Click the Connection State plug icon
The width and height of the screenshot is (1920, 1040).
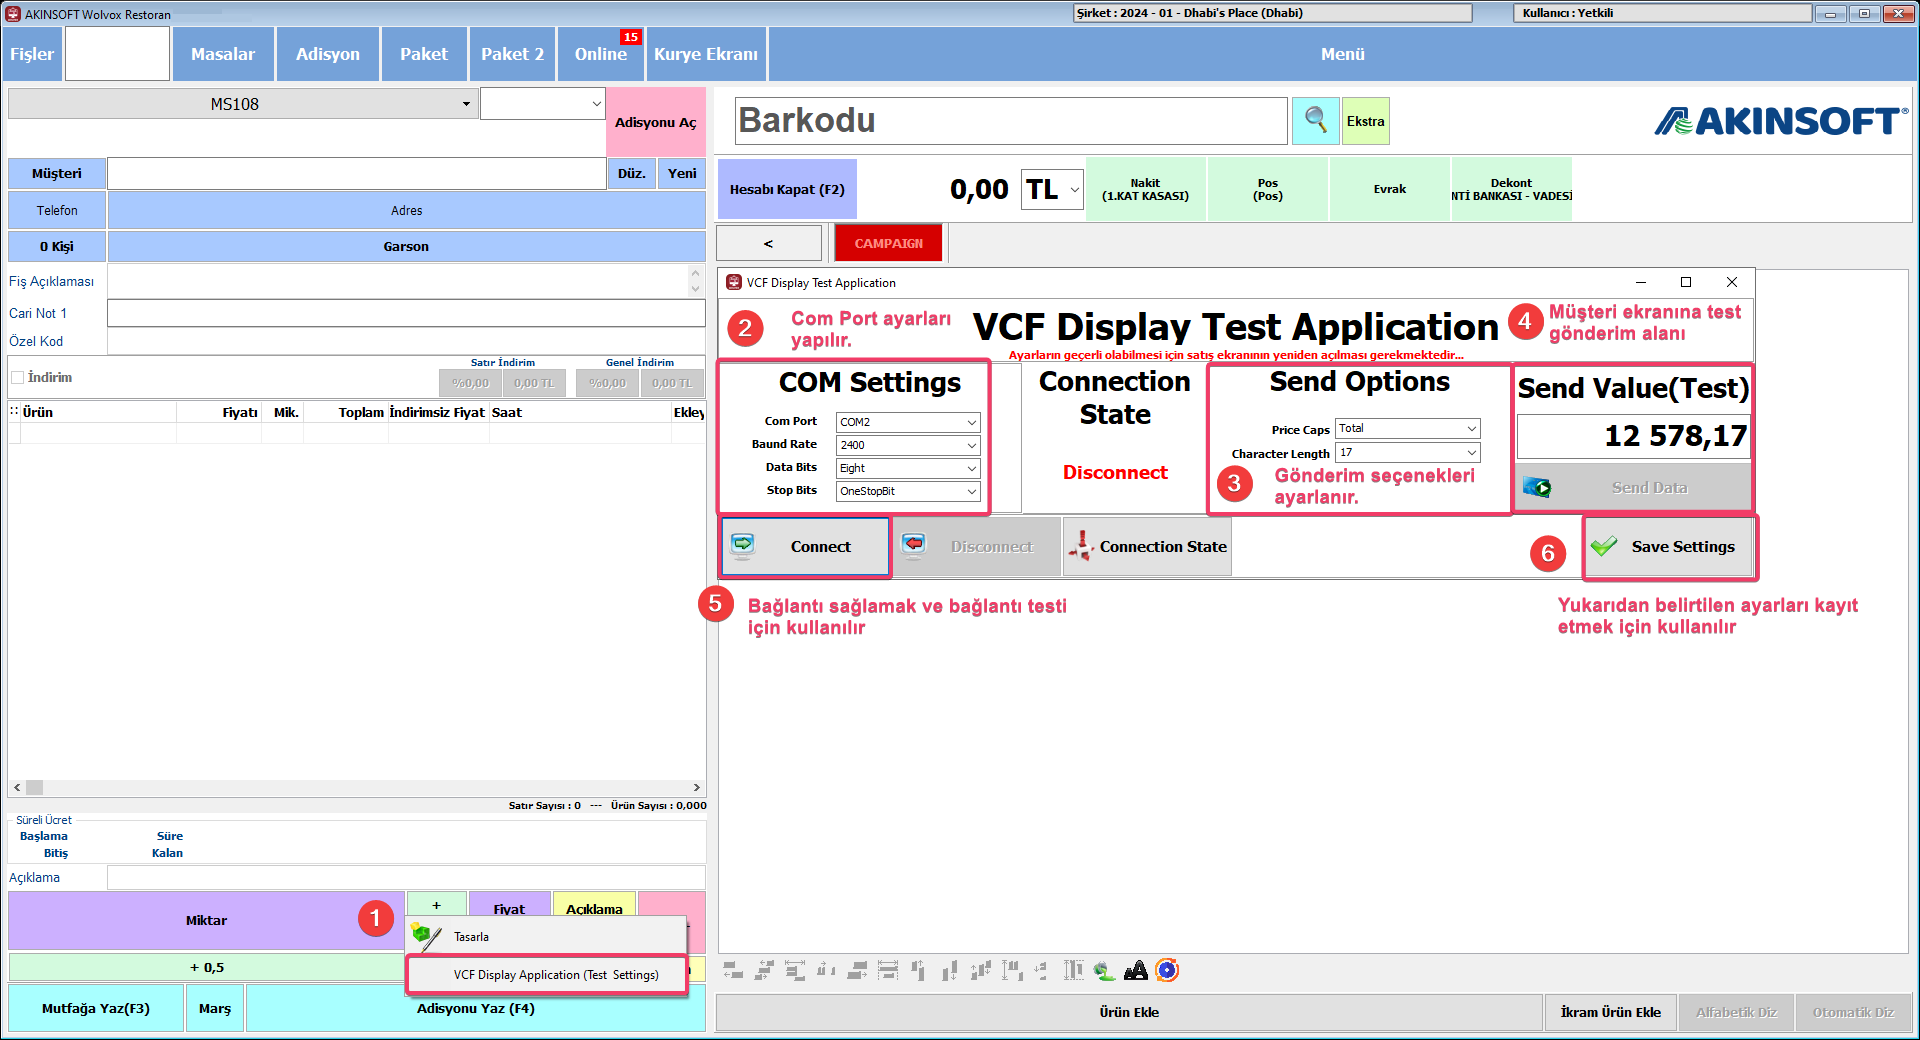click(1081, 545)
